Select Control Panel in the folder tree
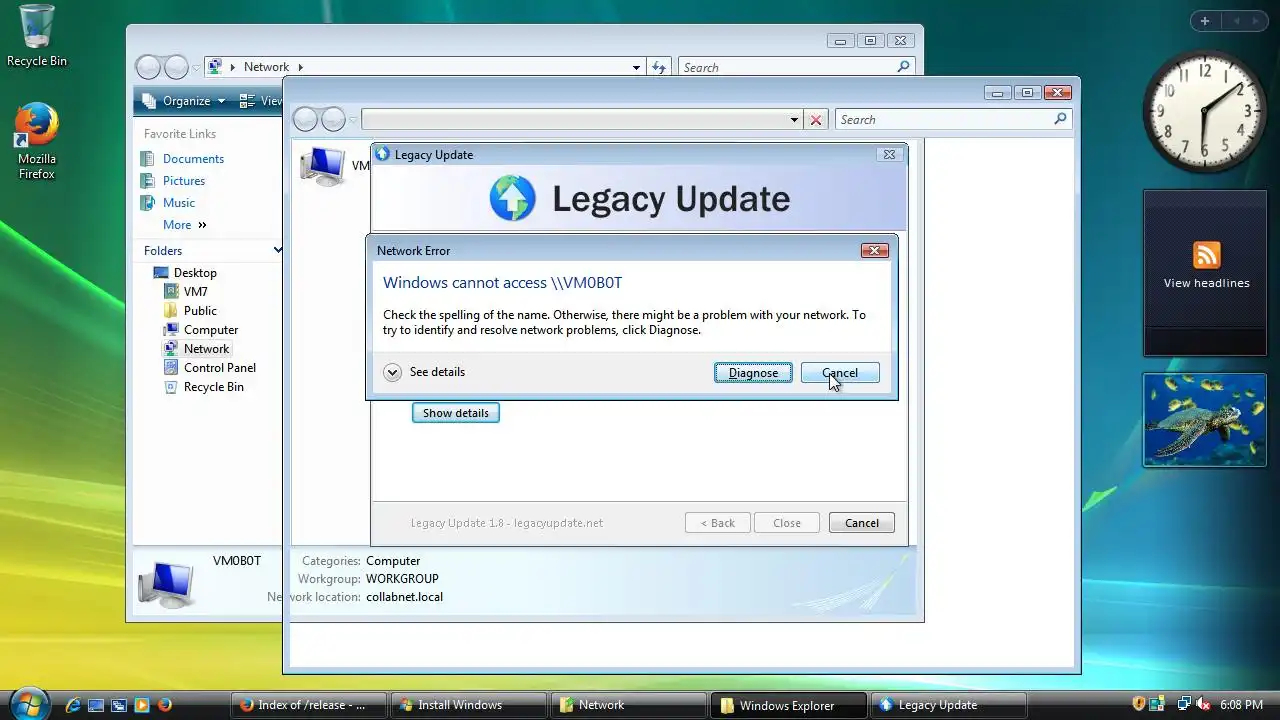Viewport: 1280px width, 720px height. 220,368
